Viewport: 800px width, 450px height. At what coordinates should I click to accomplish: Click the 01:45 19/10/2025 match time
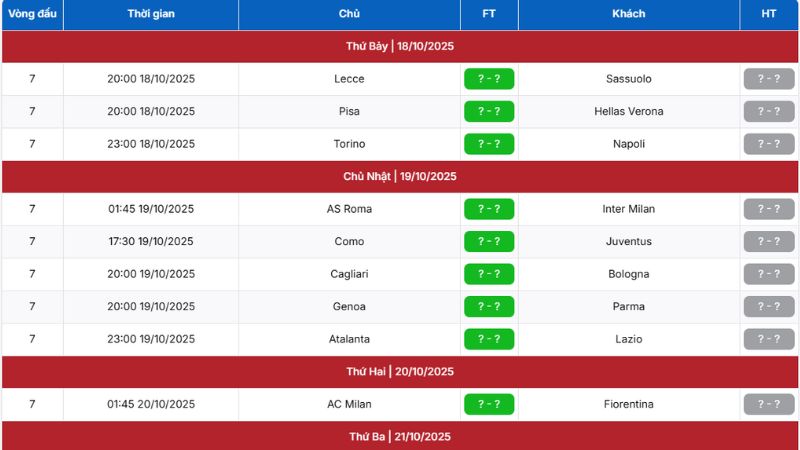[x=151, y=209]
